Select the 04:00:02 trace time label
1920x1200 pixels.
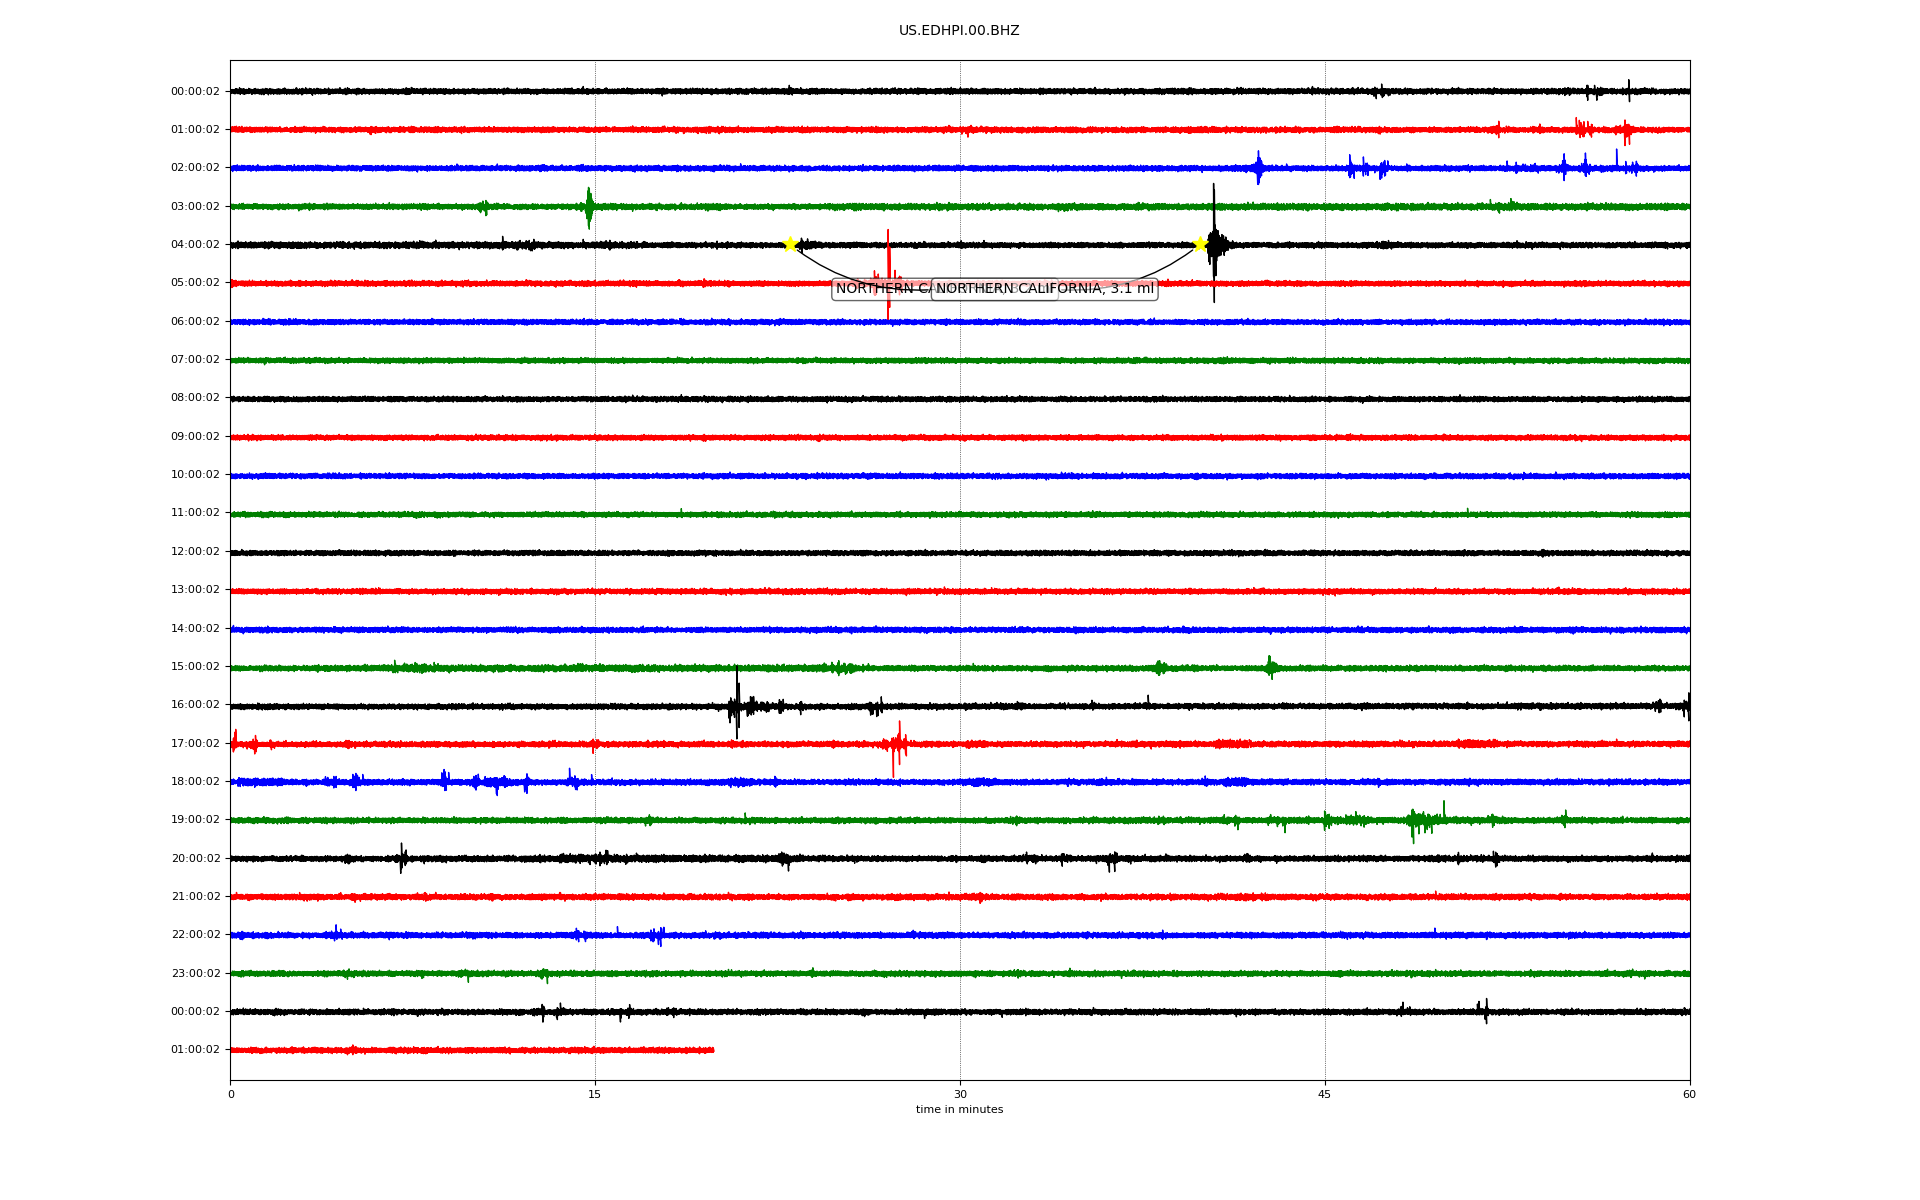(195, 245)
